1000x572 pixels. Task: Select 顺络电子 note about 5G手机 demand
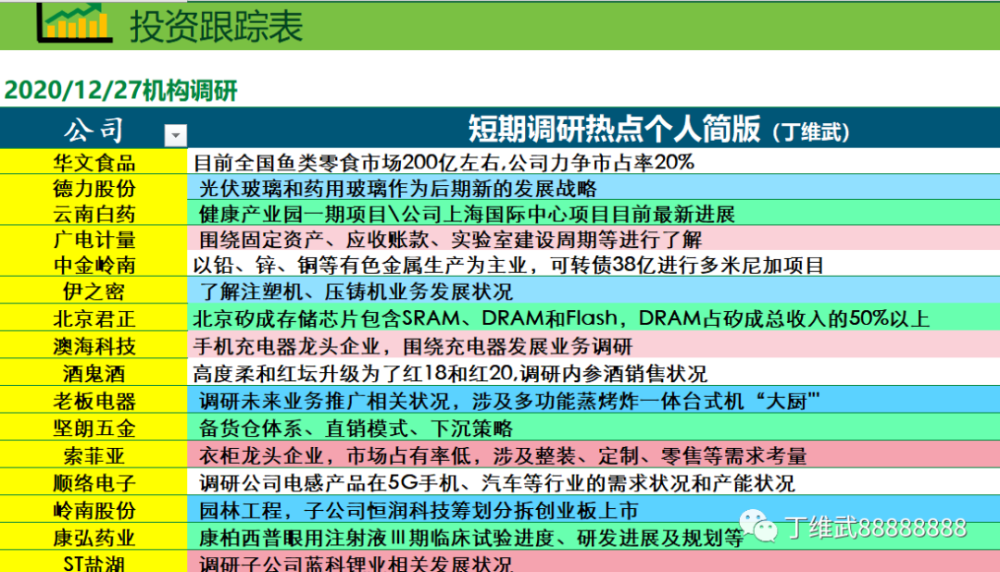pyautogui.click(x=497, y=482)
